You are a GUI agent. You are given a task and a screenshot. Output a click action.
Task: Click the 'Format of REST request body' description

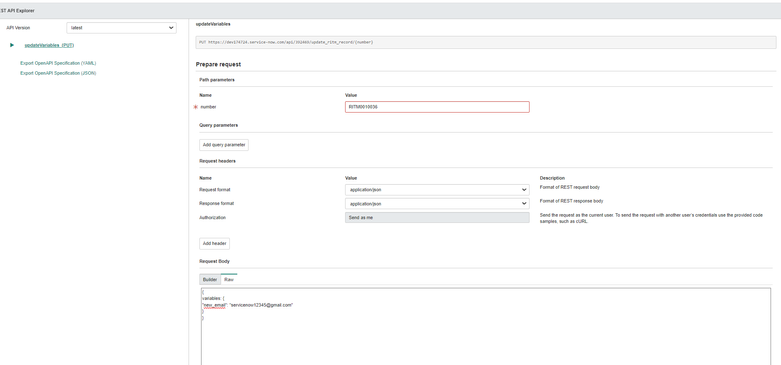coord(571,187)
